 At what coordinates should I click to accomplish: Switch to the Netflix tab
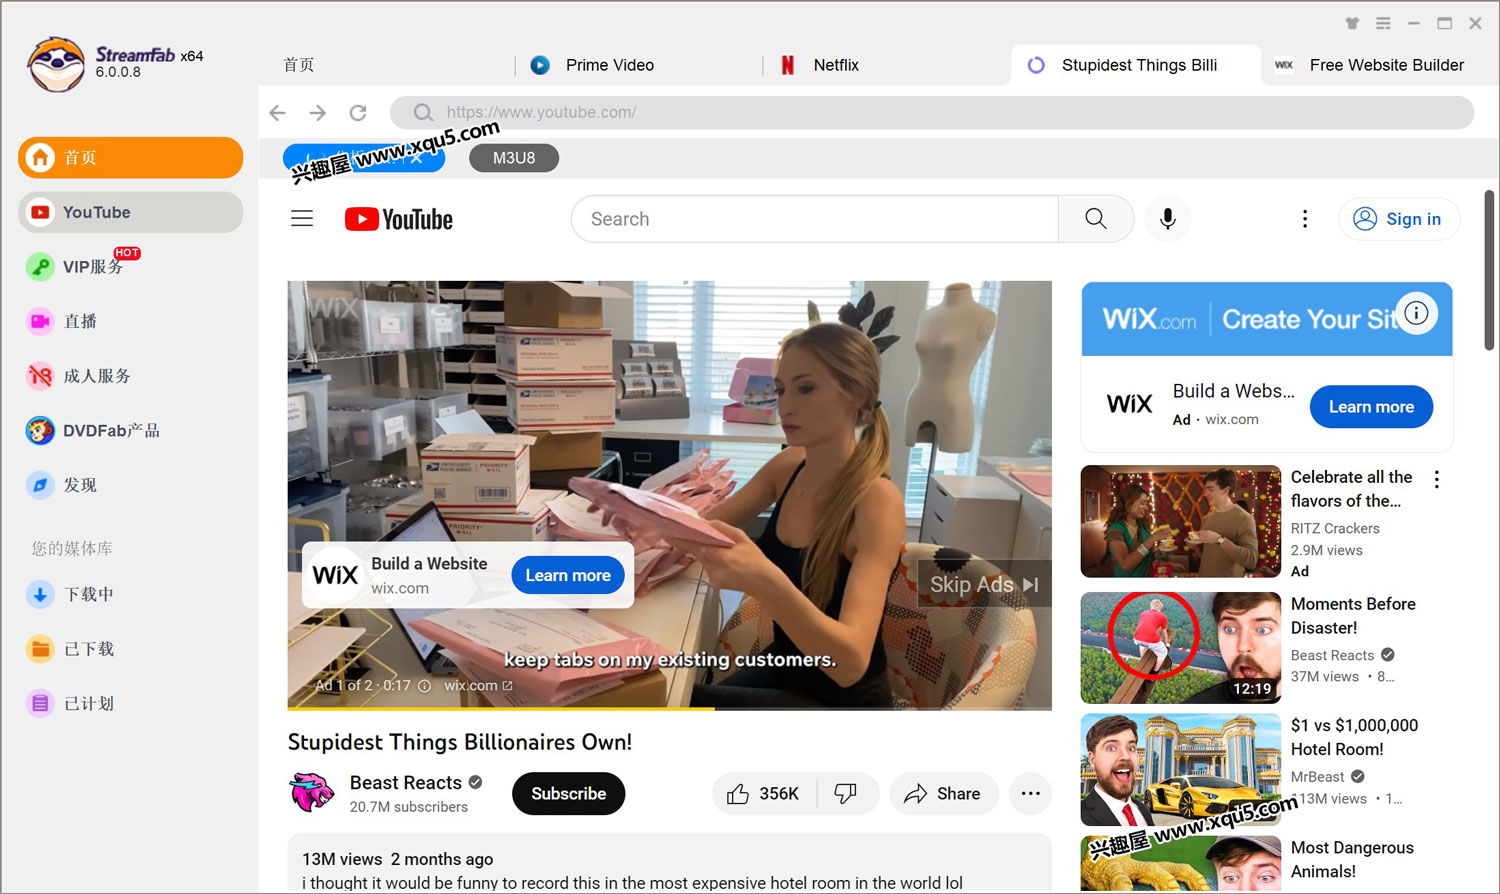[835, 65]
